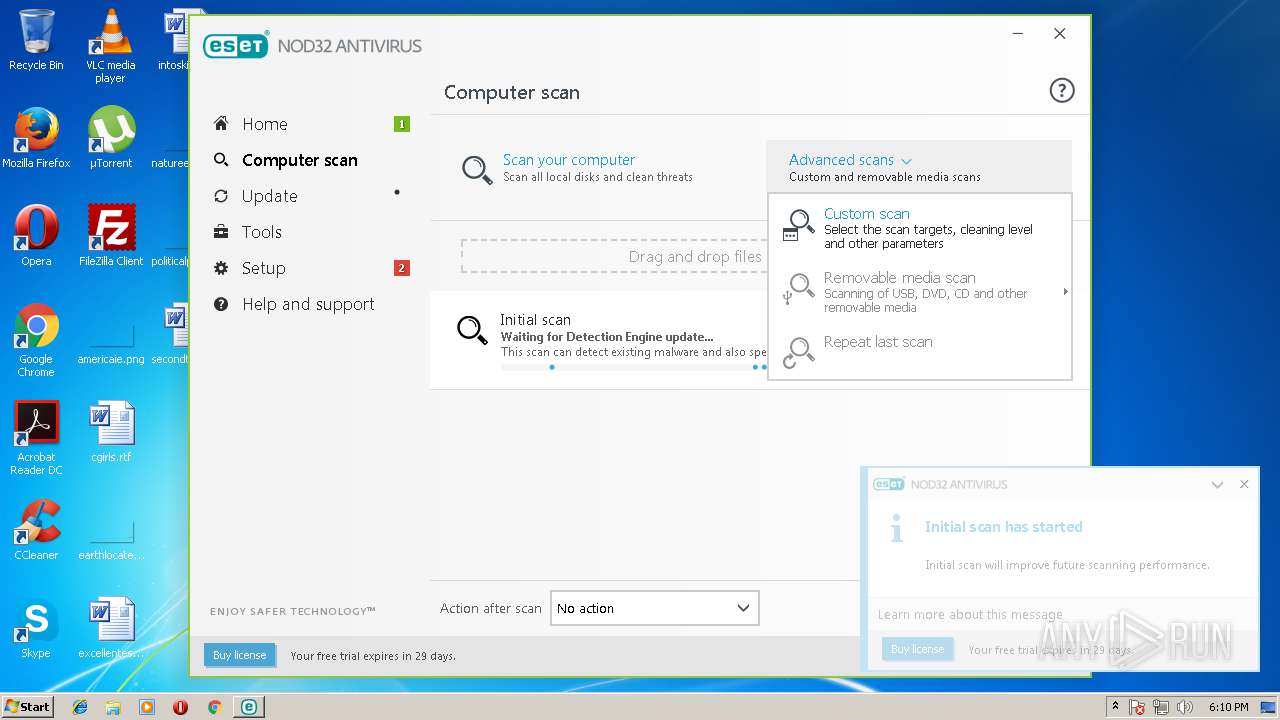Click the Home house icon
Viewport: 1280px width, 720px height.
221,123
